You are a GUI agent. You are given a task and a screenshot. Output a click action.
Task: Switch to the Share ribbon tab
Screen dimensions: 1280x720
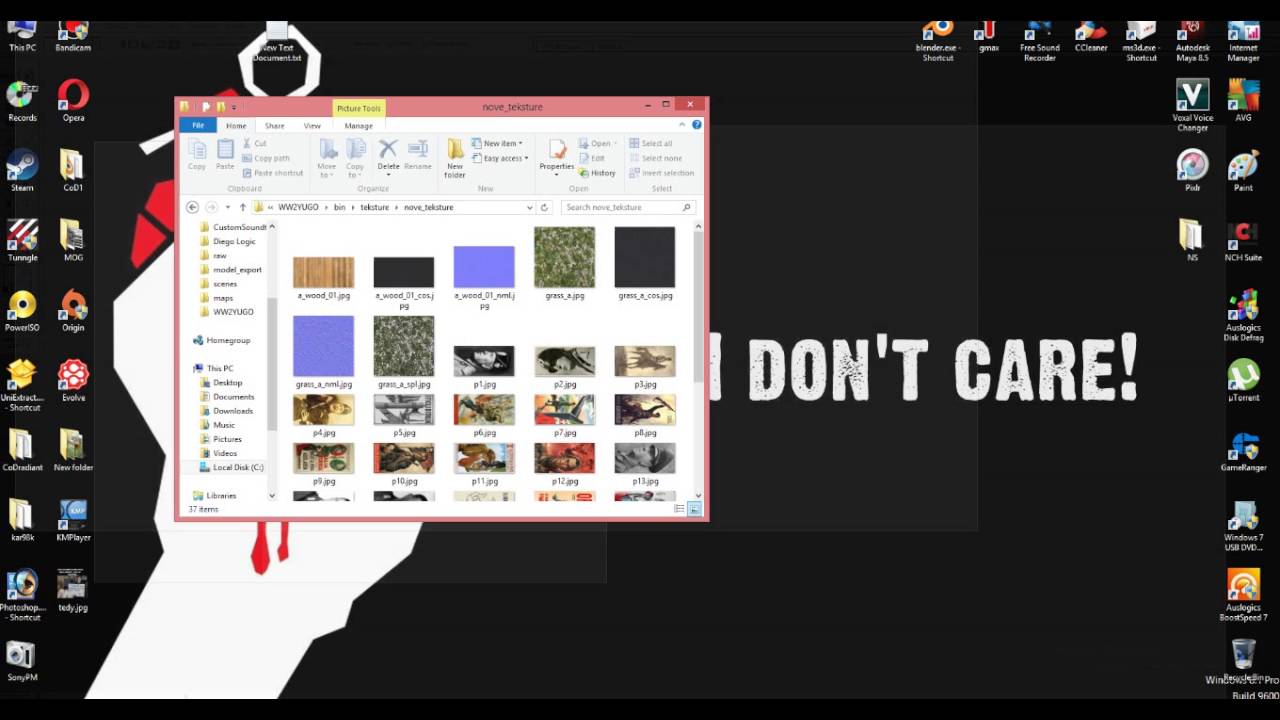pyautogui.click(x=274, y=126)
